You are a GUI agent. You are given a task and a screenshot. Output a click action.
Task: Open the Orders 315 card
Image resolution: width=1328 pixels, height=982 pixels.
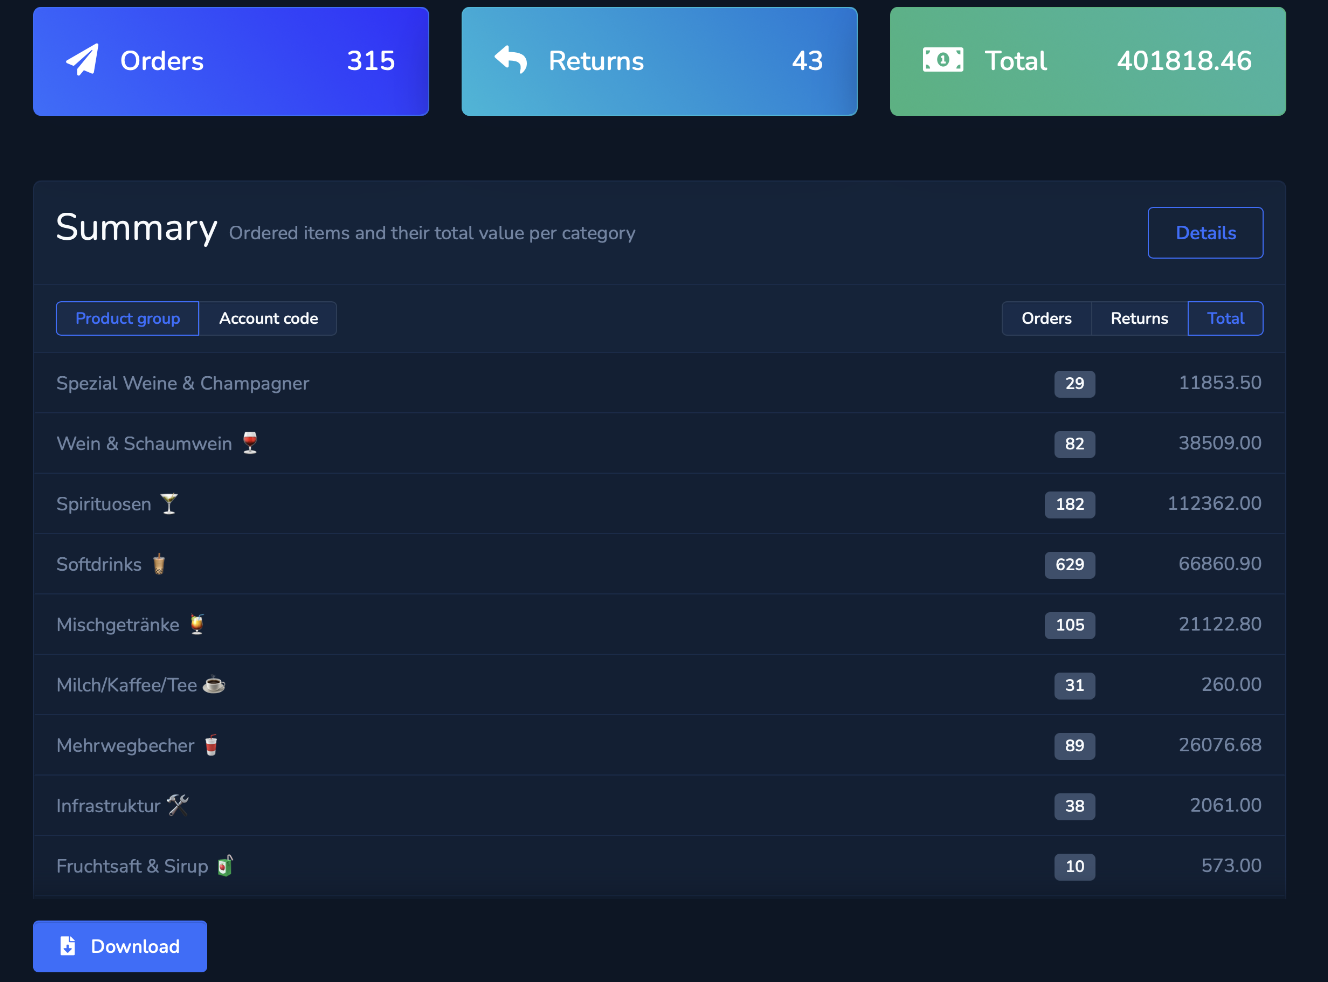pos(231,61)
